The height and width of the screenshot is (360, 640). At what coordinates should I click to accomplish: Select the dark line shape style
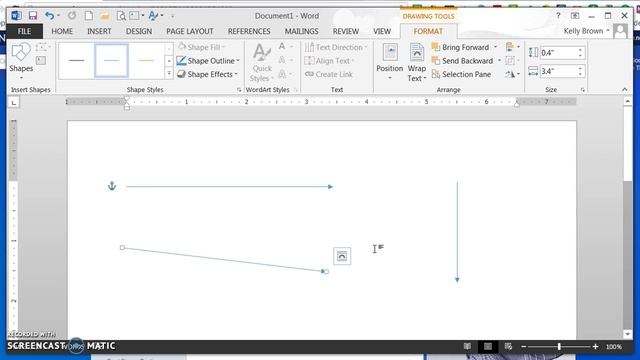[x=76, y=60]
